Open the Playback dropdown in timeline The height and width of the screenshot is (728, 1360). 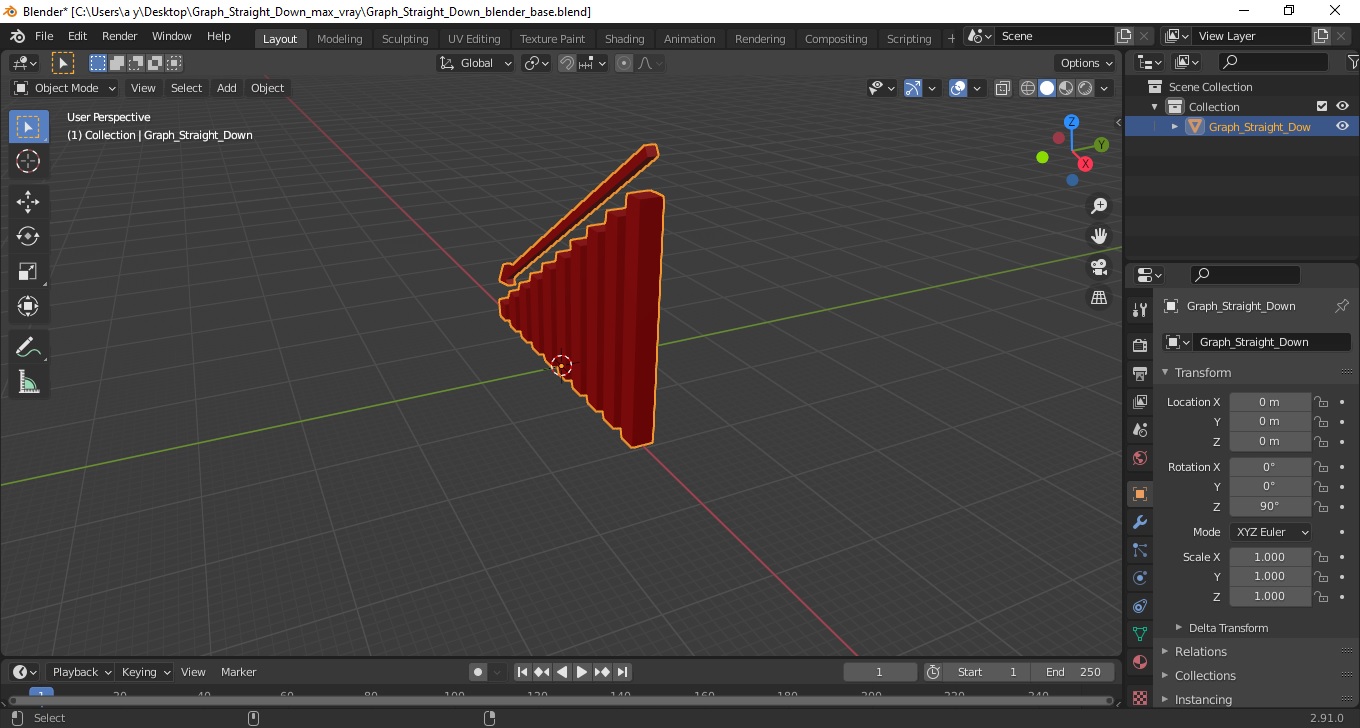(x=80, y=672)
